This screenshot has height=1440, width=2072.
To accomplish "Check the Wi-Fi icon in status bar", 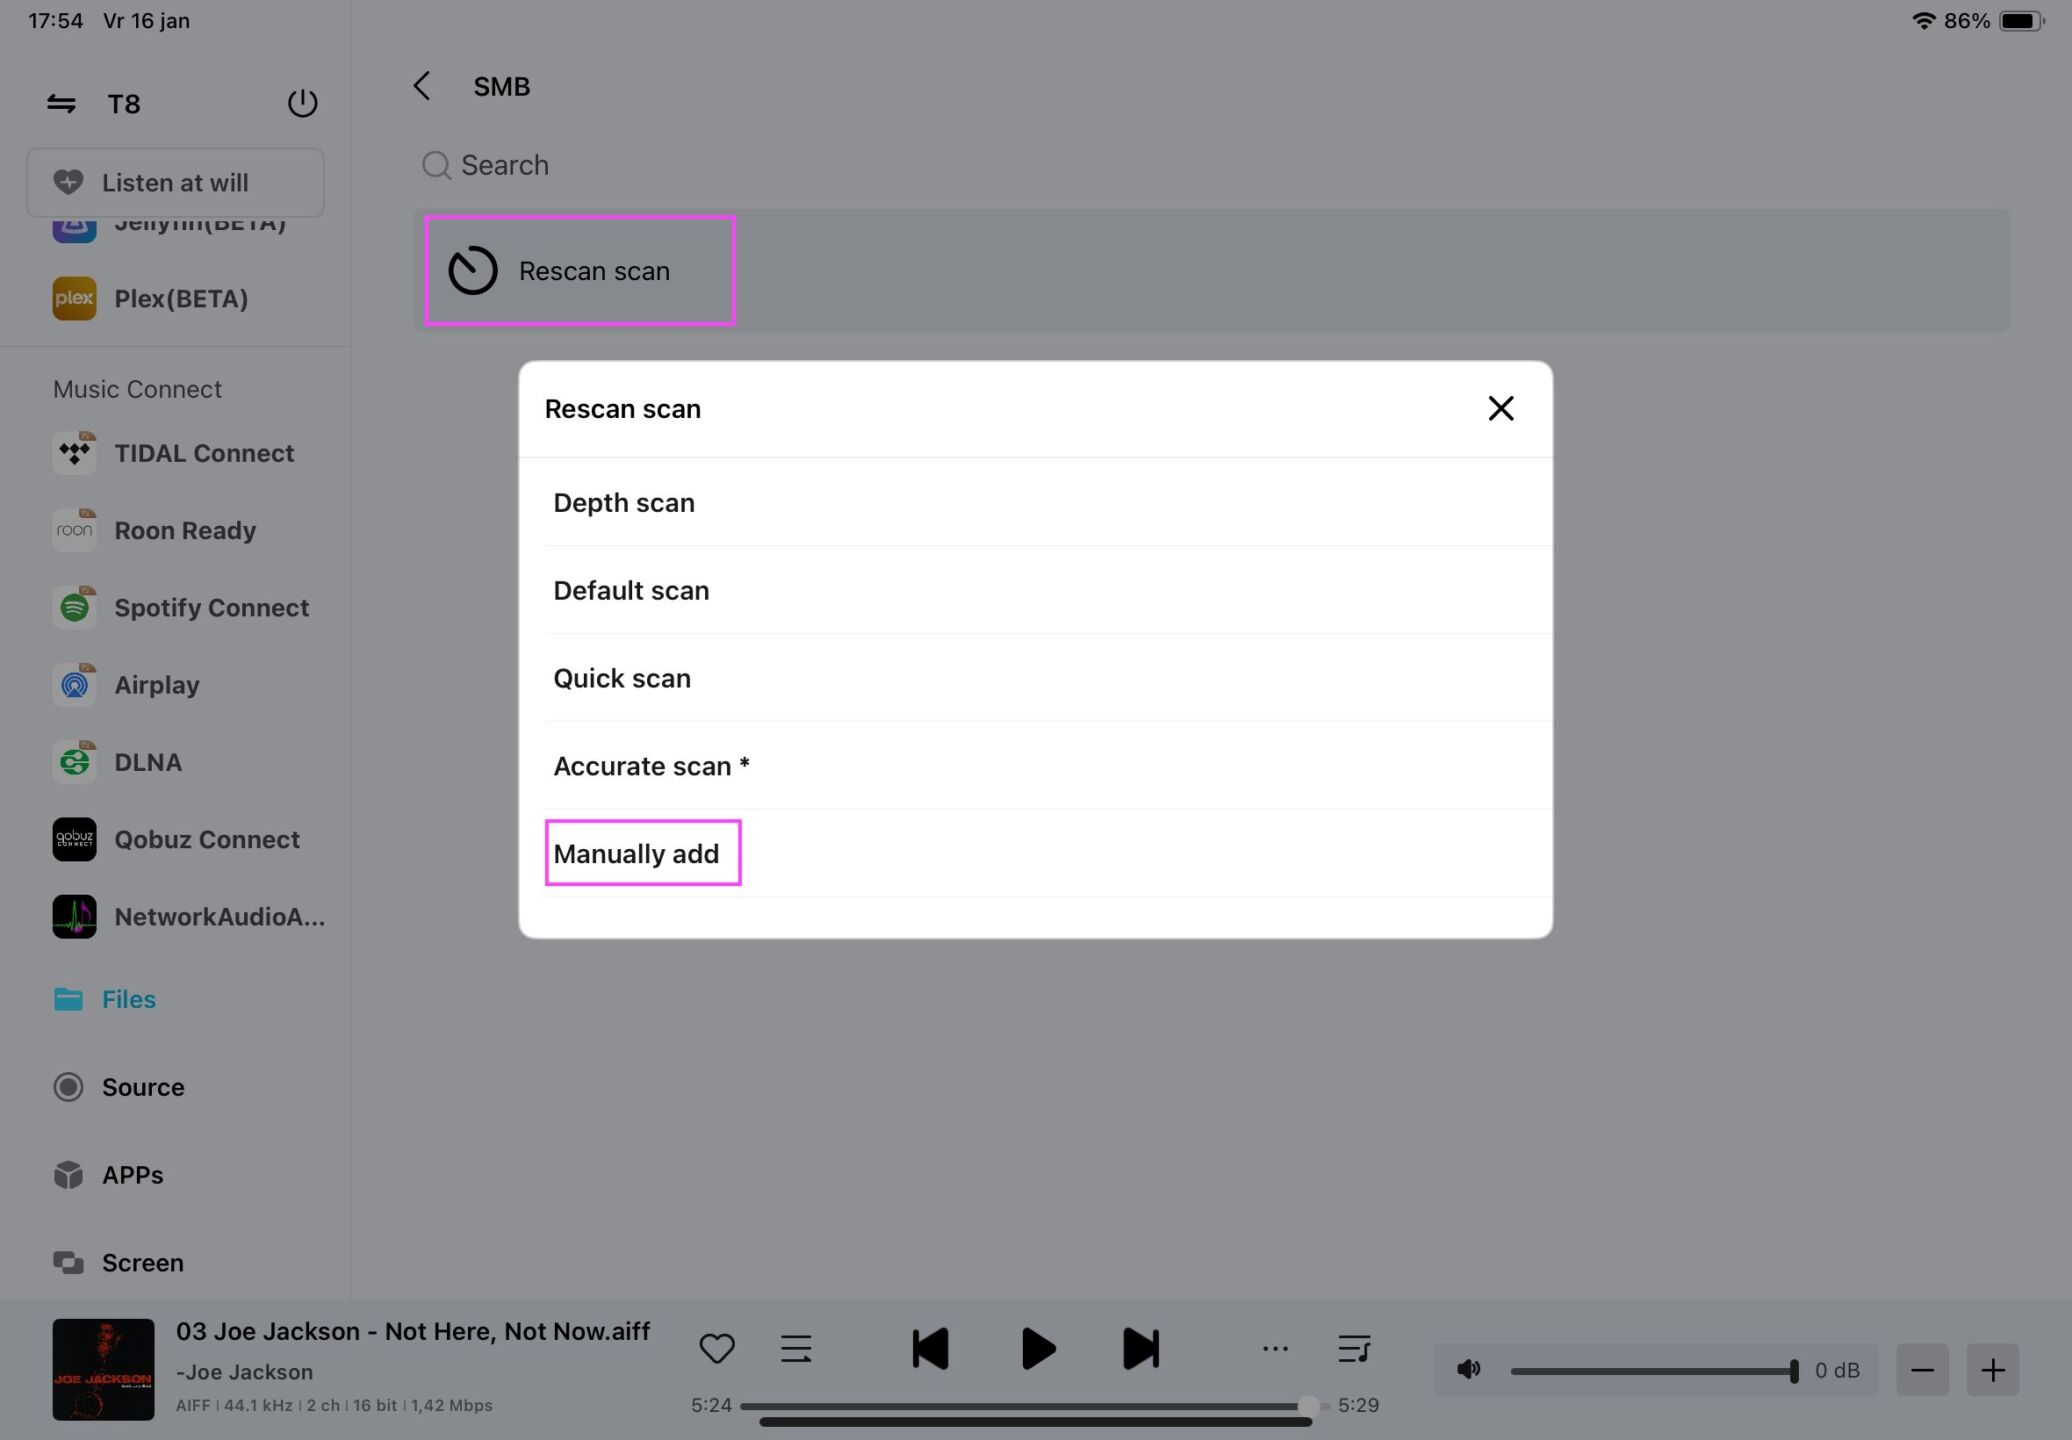I will [x=1924, y=21].
